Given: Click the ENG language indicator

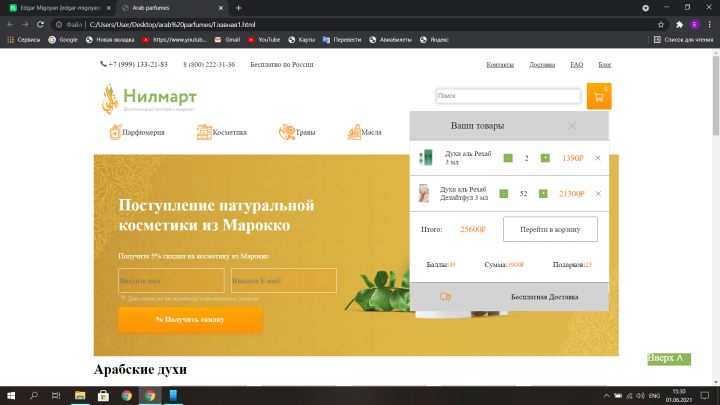Looking at the screenshot, I should pos(654,396).
